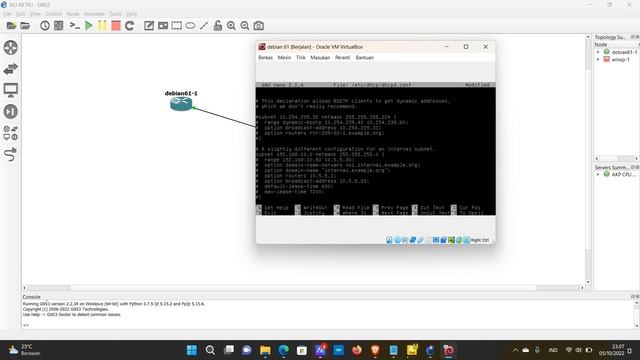Click the new blank project icon
640x360 pixels.
coord(11,26)
